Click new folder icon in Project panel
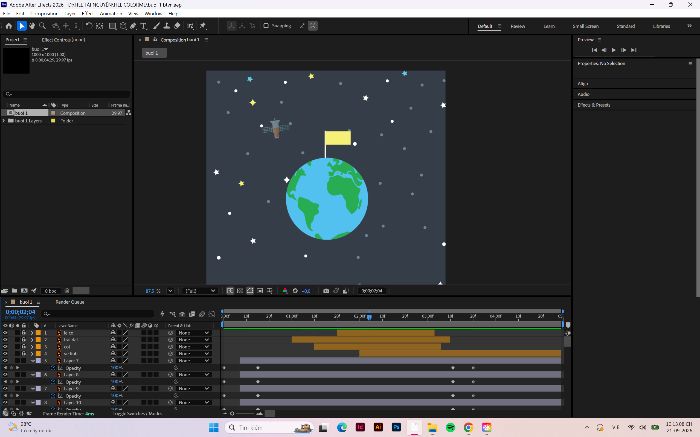This screenshot has height=437, width=700. (14, 291)
